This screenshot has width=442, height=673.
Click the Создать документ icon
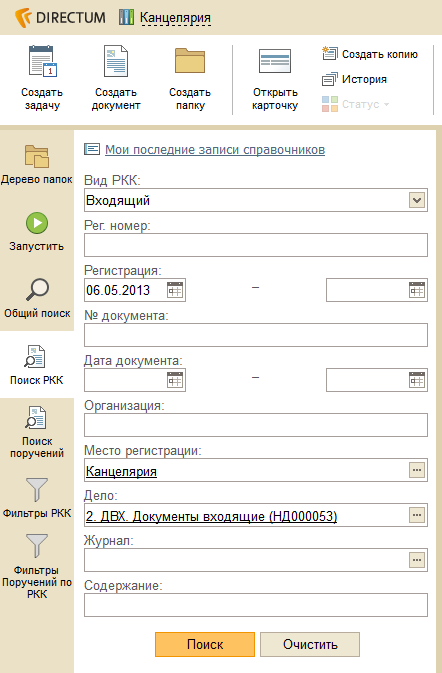[116, 61]
